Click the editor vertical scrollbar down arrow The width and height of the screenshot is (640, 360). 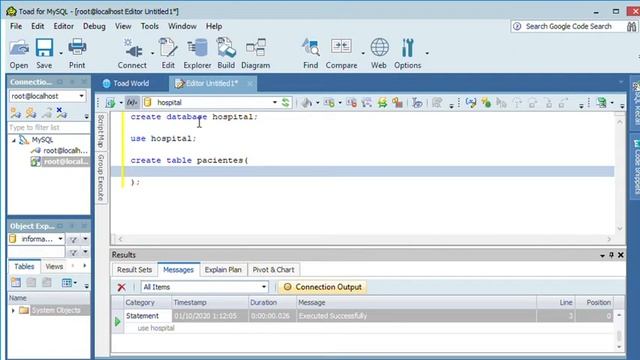tap(620, 229)
